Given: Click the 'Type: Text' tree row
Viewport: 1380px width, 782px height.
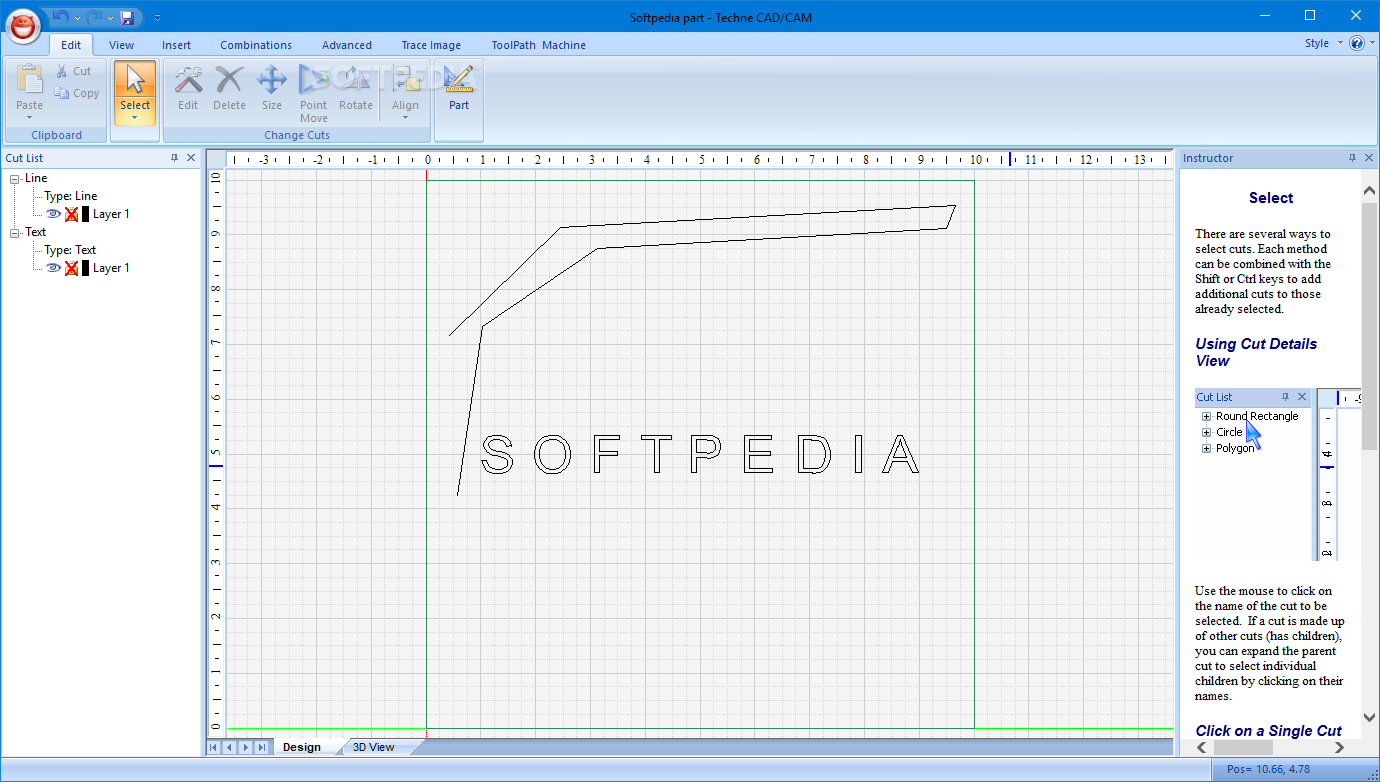Looking at the screenshot, I should click(70, 250).
